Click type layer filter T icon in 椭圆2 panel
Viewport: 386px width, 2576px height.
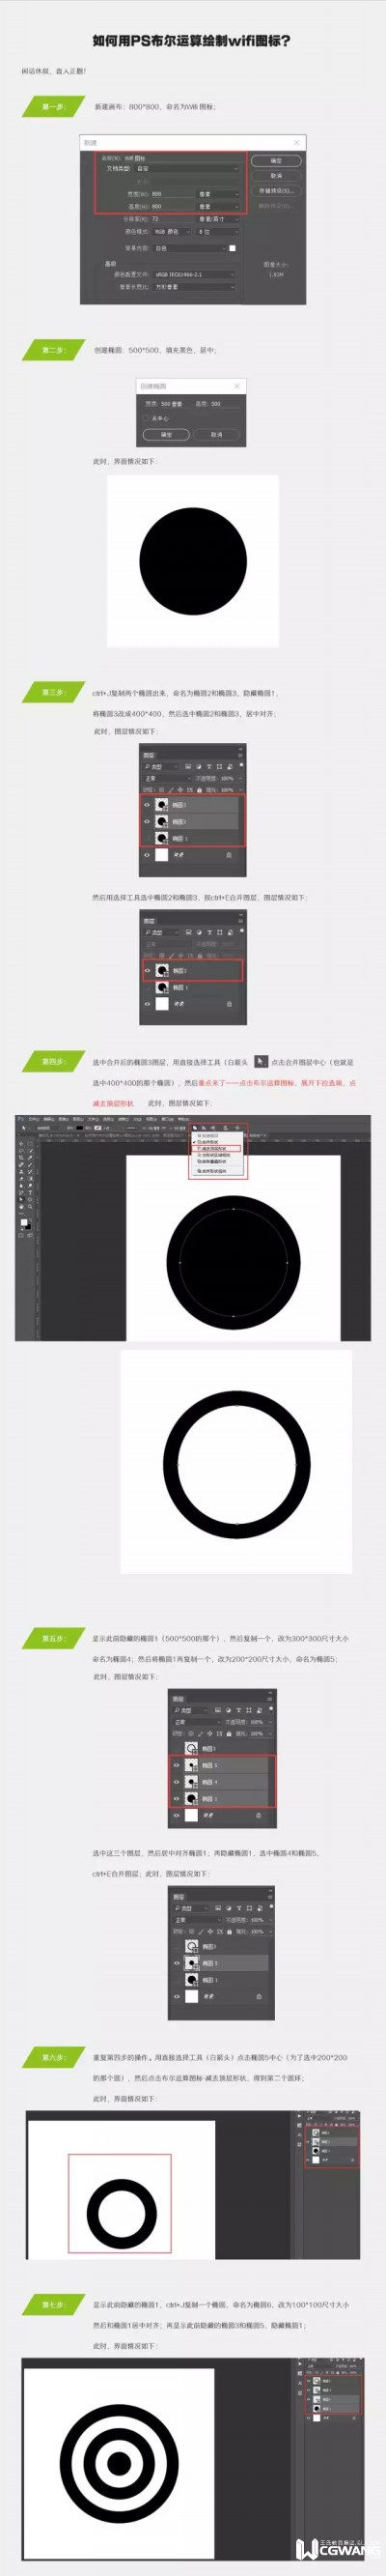(209, 767)
